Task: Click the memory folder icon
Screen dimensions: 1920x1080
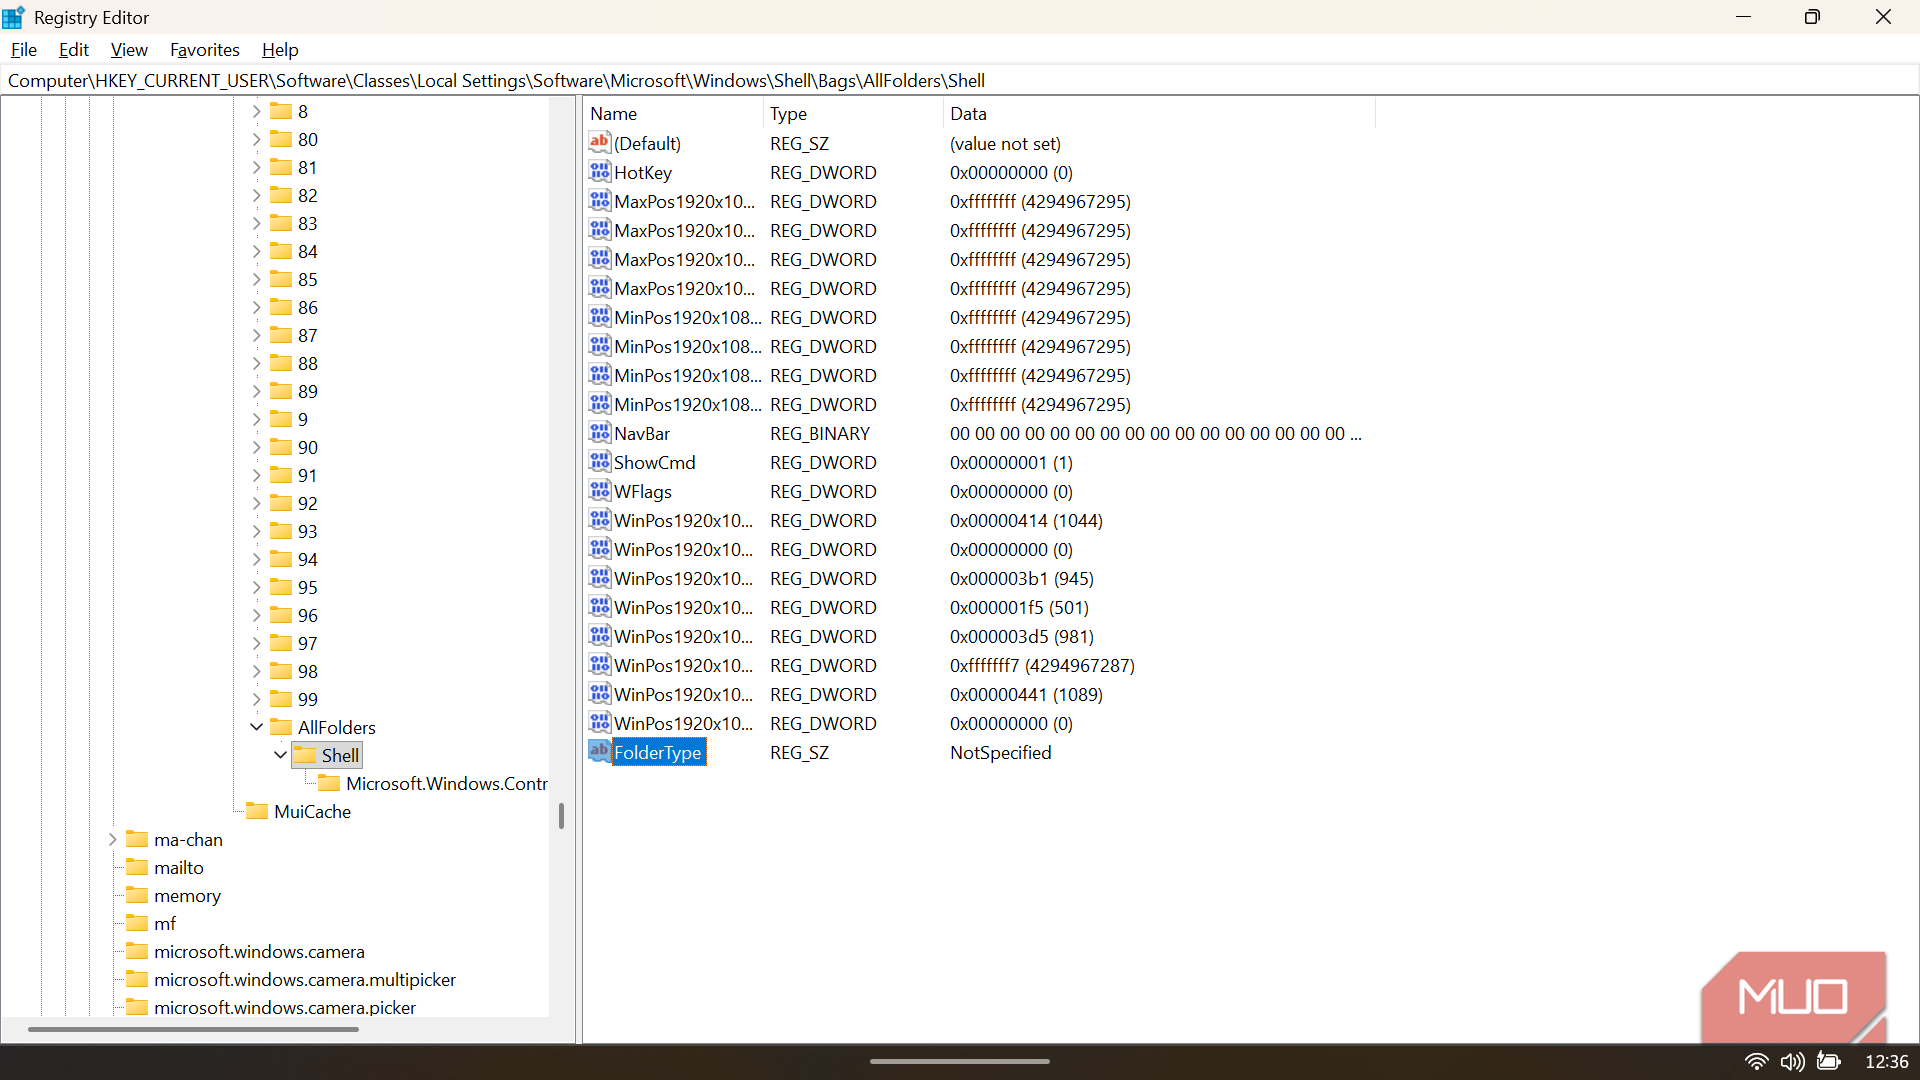Action: click(137, 895)
